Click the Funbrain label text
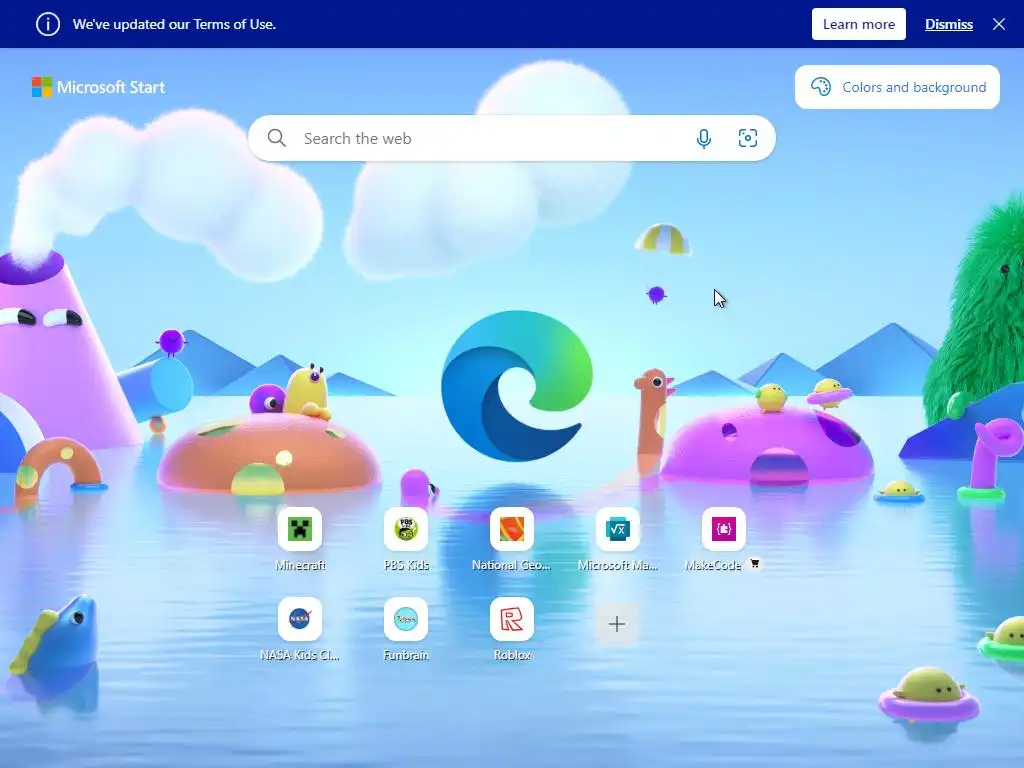Screen dimensions: 1024x768 (x=406, y=654)
